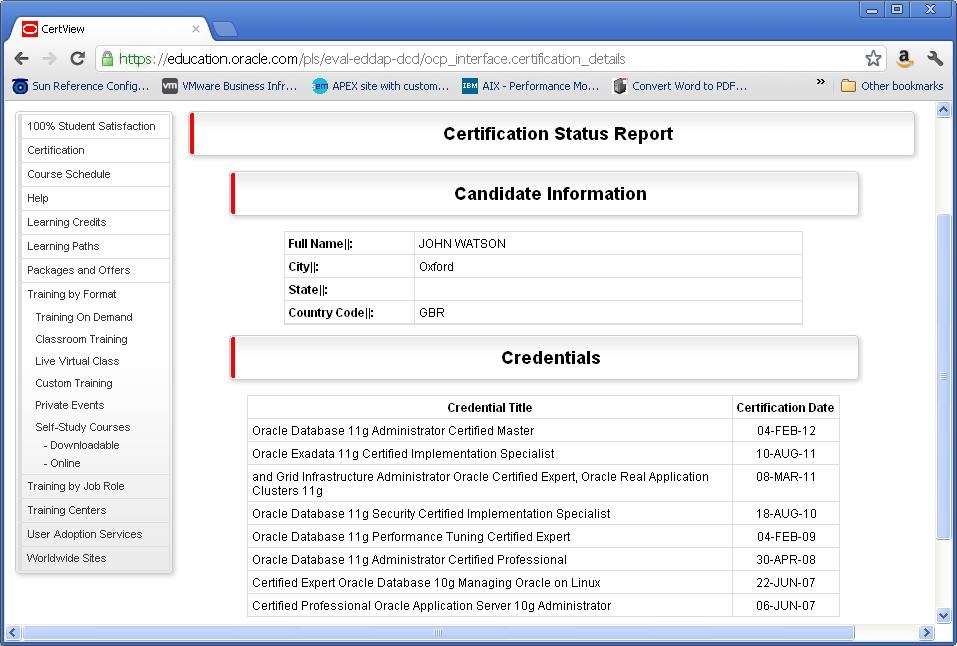Open the Learning Paths sidebar item
Screen dimensions: 957x646
click(95, 246)
